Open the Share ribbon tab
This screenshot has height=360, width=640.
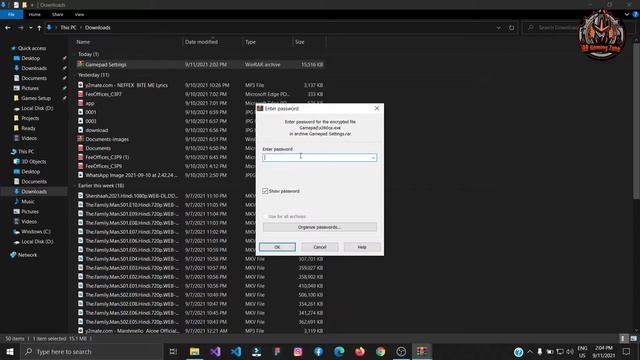click(58, 14)
